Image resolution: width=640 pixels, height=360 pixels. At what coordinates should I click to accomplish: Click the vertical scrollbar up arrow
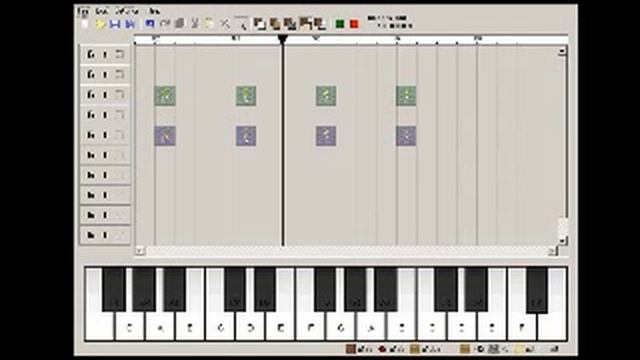pyautogui.click(x=562, y=51)
